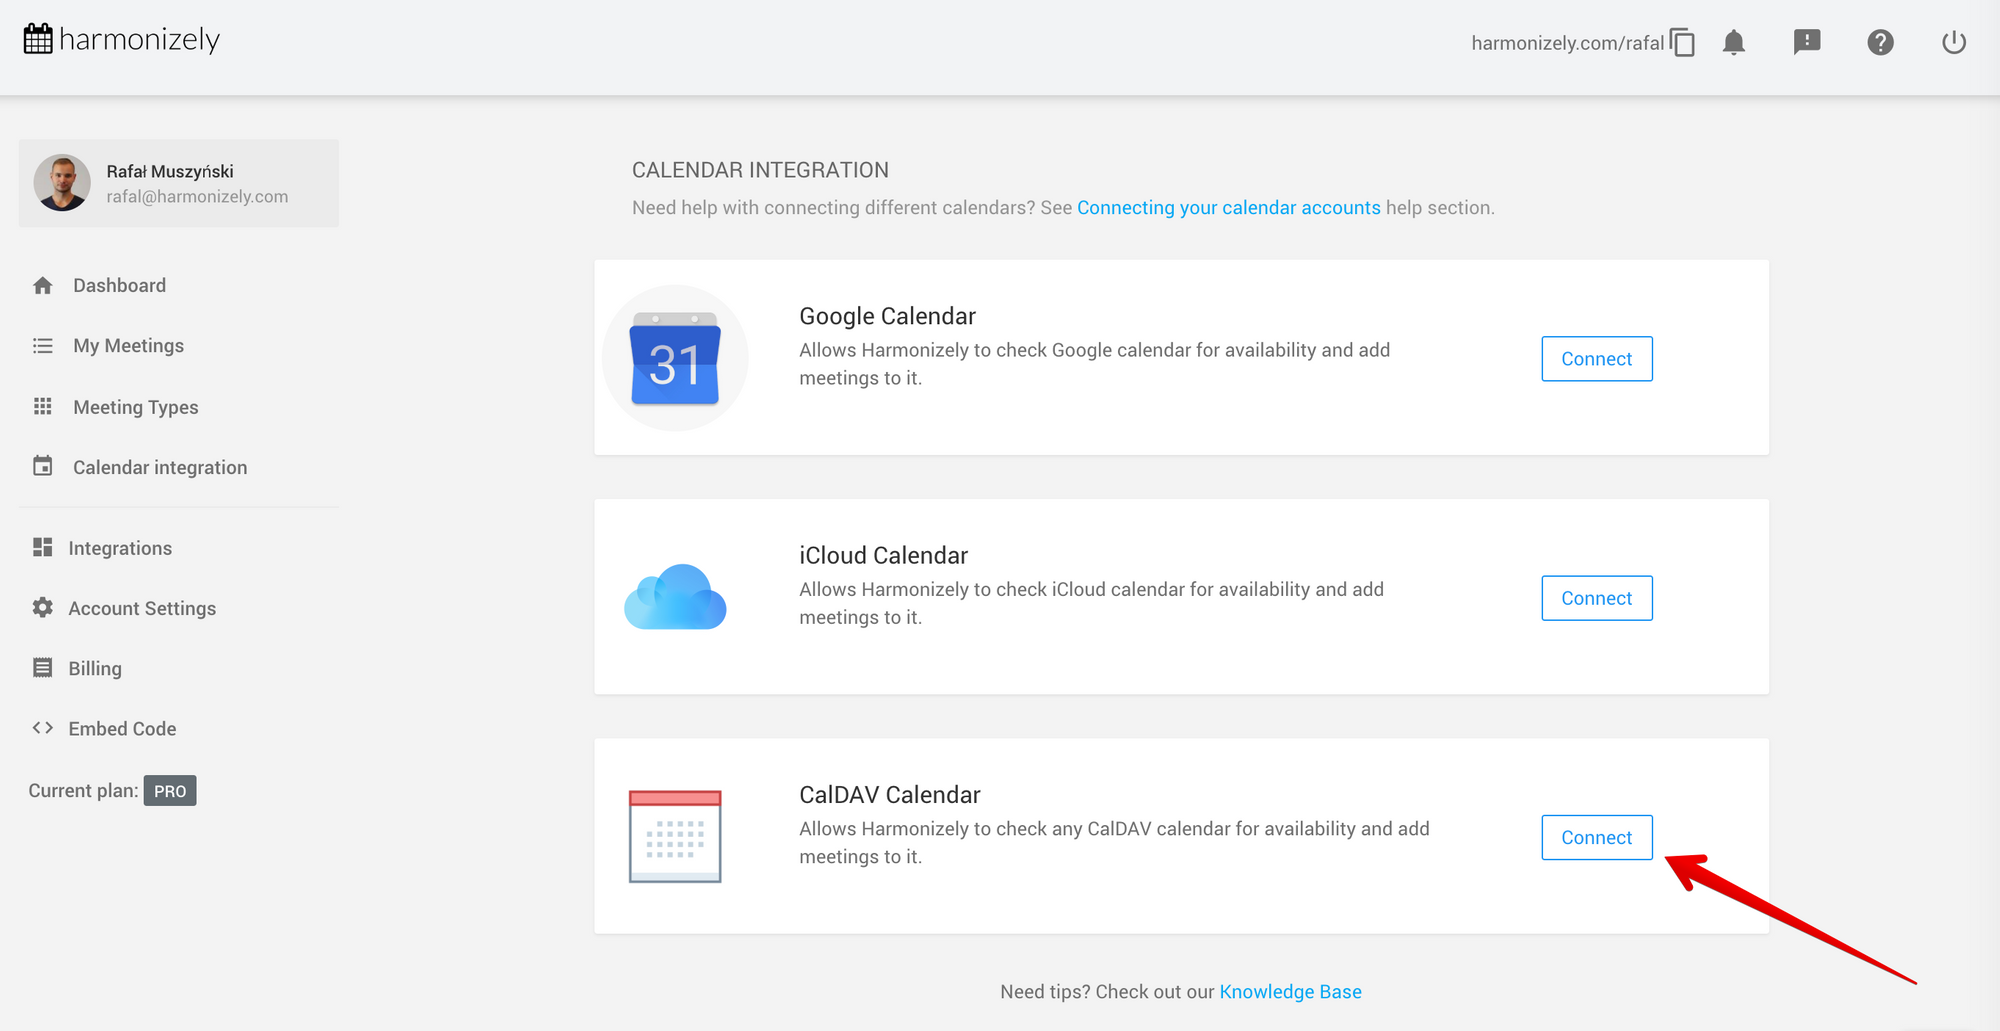Click the harmonizely calendar logo icon
Viewport: 2000px width, 1031px height.
tap(38, 39)
